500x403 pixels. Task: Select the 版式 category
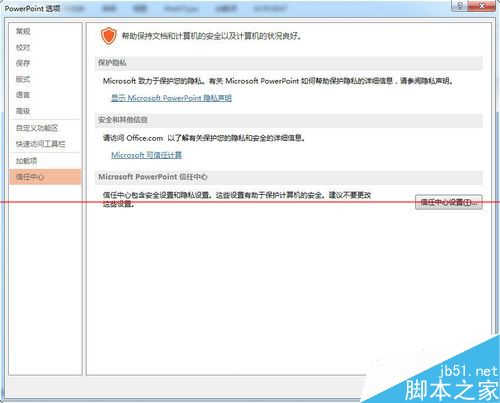[45, 79]
